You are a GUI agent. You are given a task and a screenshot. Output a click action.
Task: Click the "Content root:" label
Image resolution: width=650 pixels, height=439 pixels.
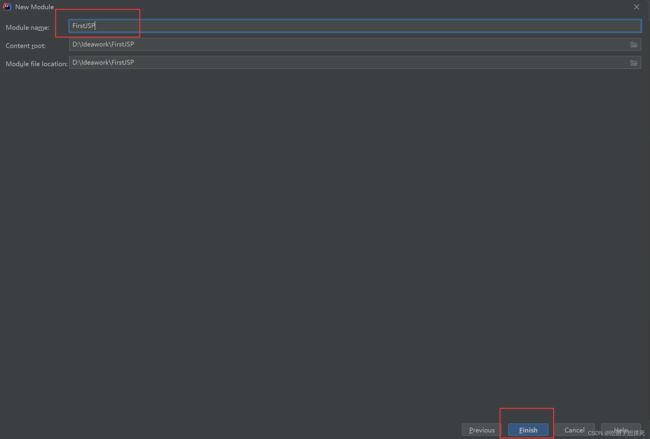(x=26, y=46)
